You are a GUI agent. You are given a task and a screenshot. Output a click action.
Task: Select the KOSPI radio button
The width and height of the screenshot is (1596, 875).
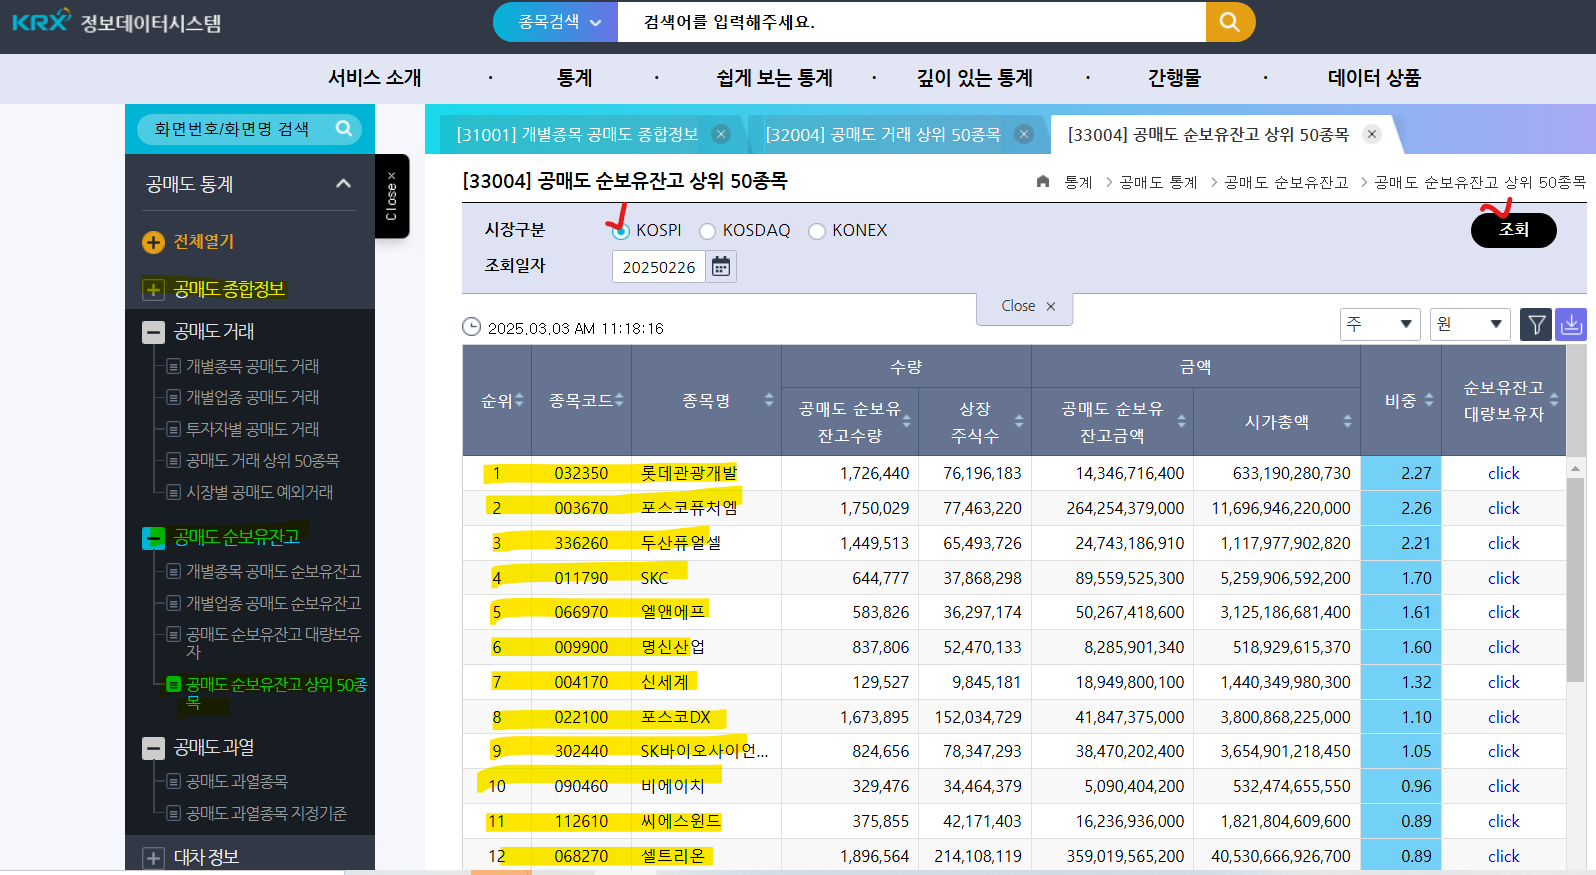click(x=620, y=231)
